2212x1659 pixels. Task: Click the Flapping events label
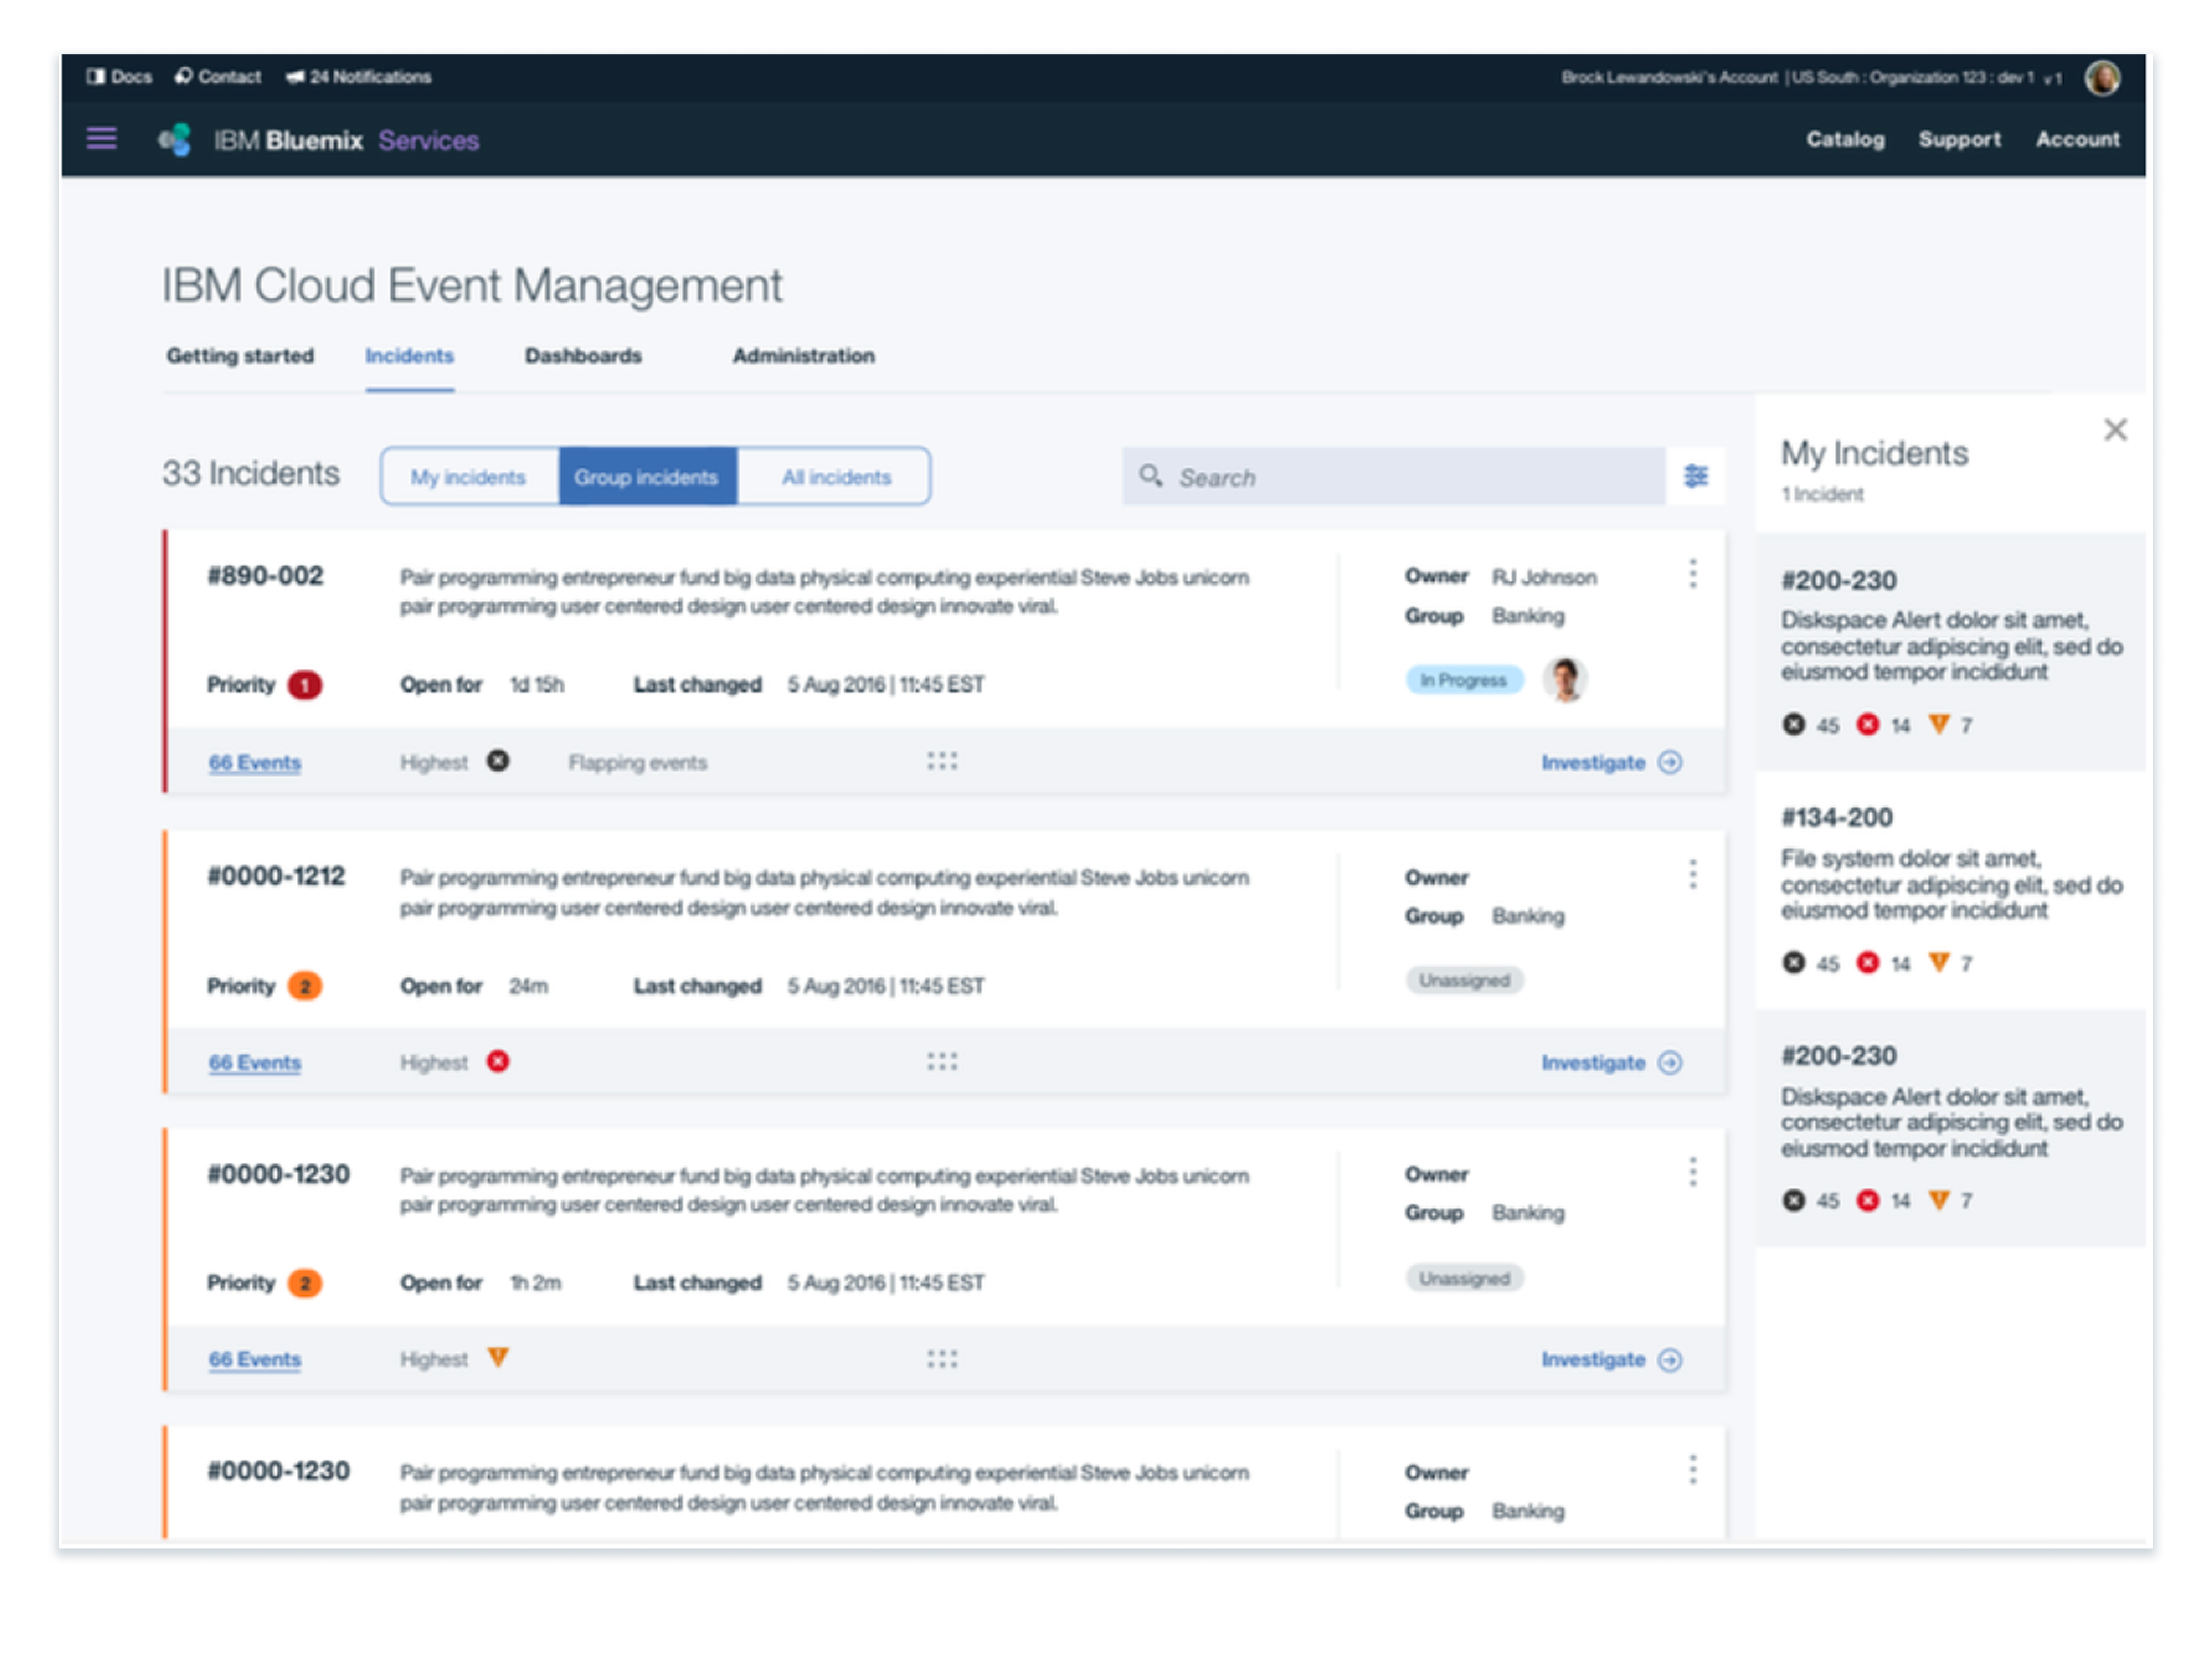tap(637, 762)
